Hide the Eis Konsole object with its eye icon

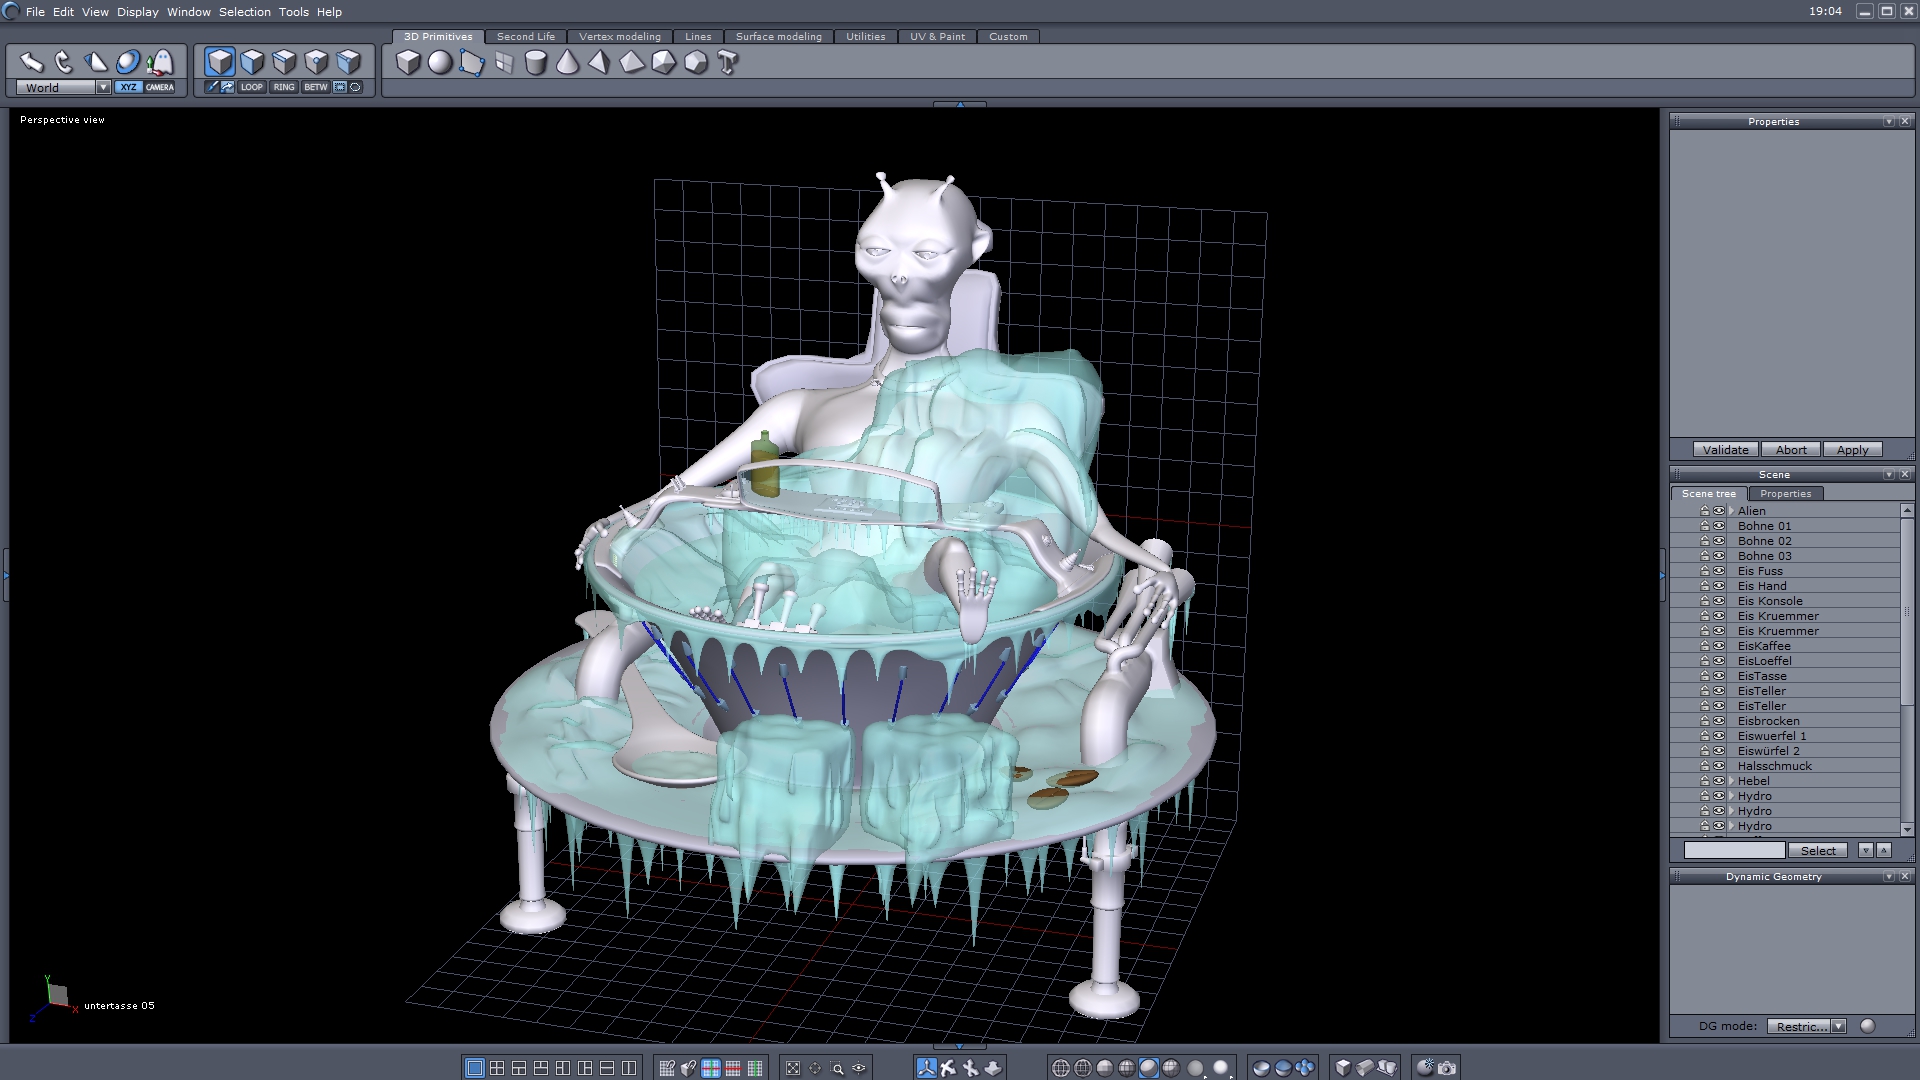(1719, 601)
